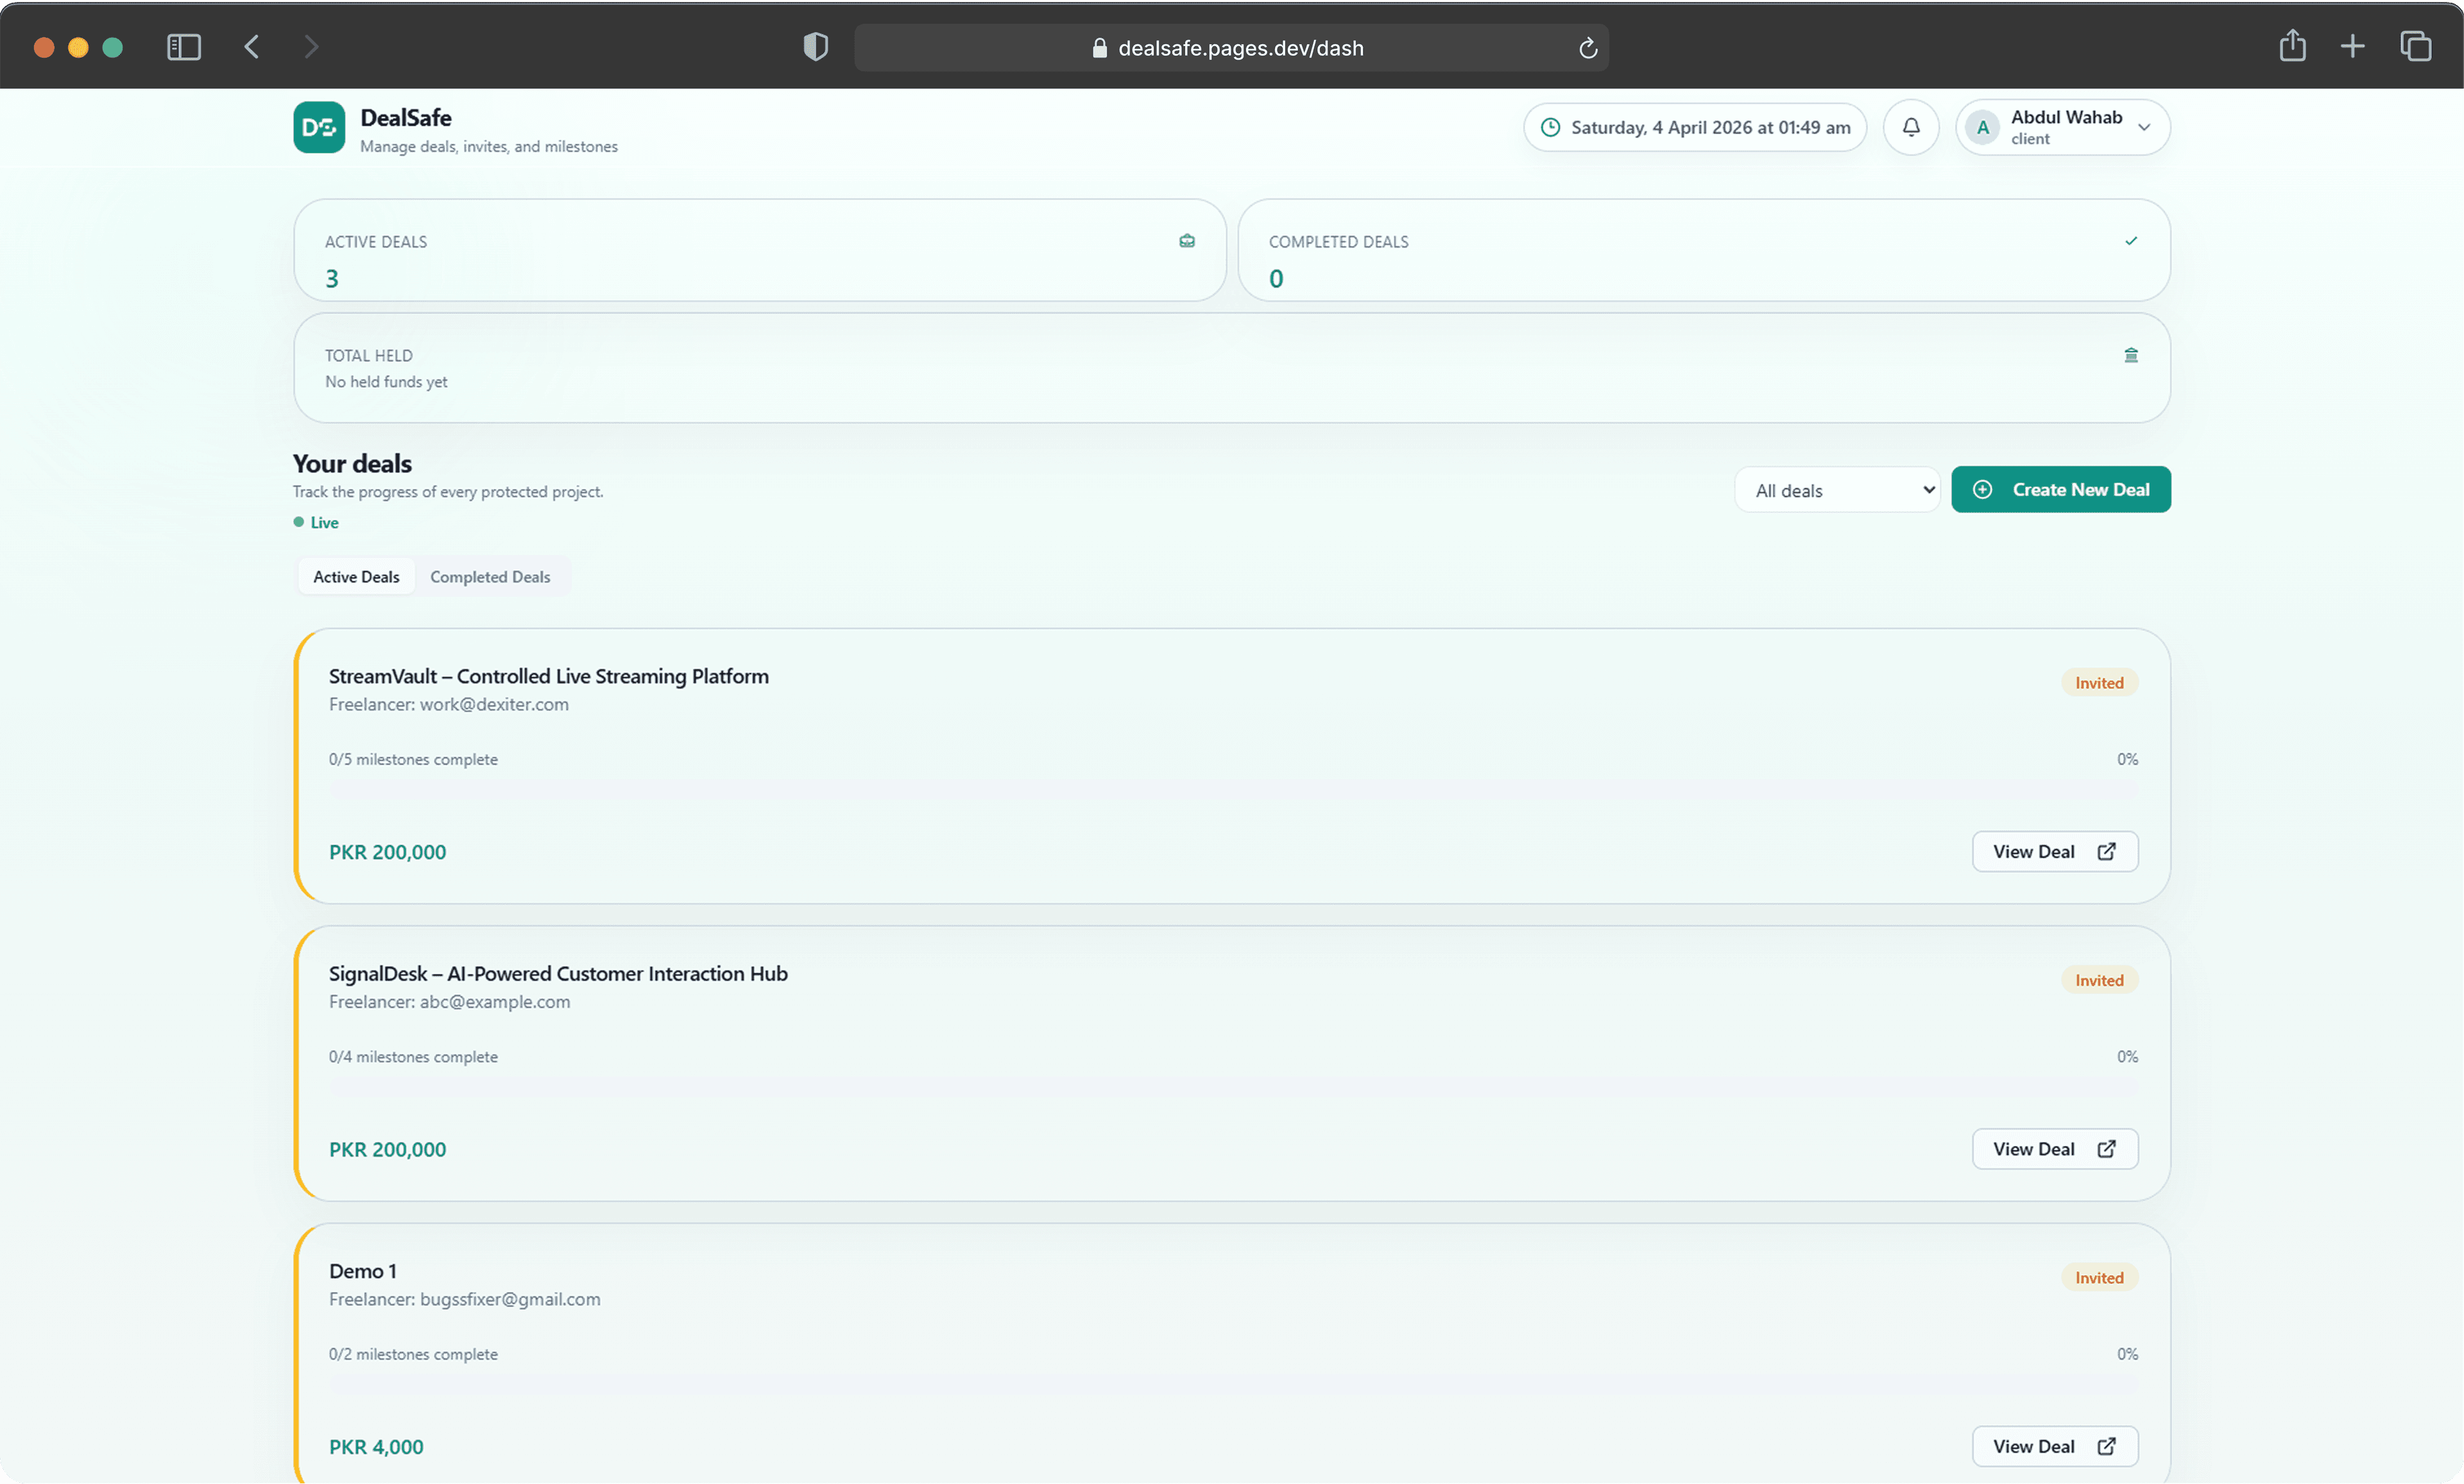
Task: Click the StreamVault milestones progress bar
Action: [x=1233, y=790]
